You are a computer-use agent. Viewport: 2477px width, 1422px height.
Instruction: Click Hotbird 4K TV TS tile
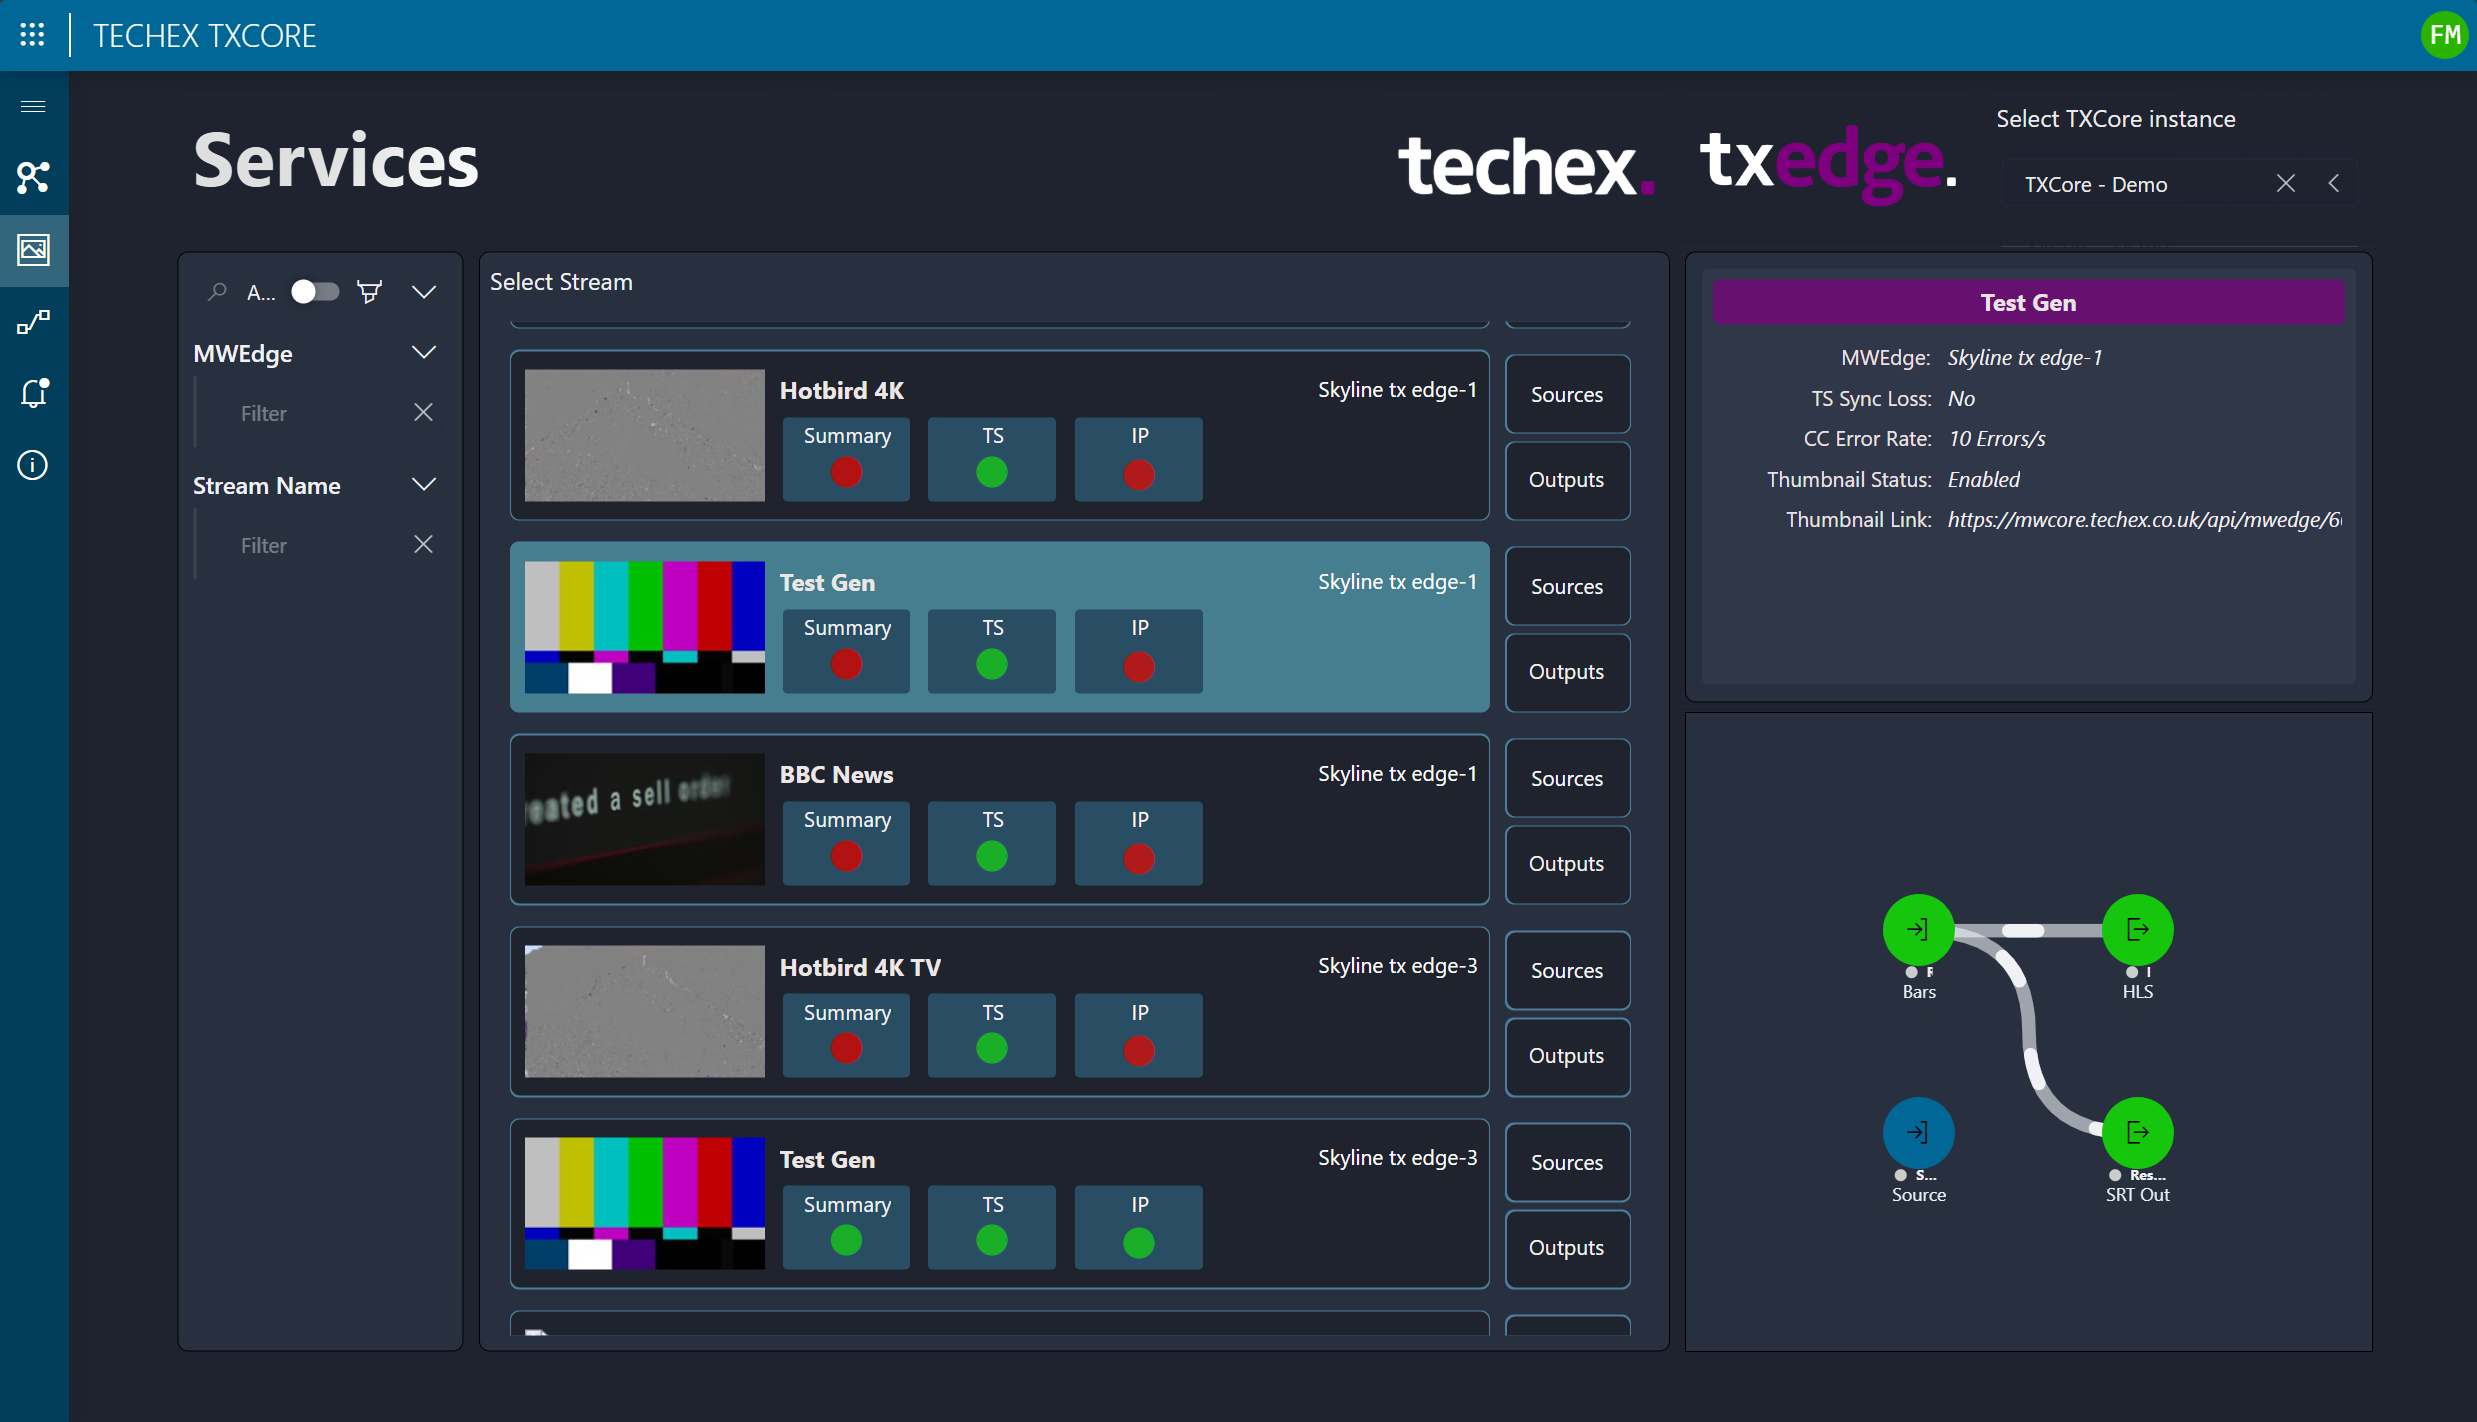pyautogui.click(x=992, y=1035)
